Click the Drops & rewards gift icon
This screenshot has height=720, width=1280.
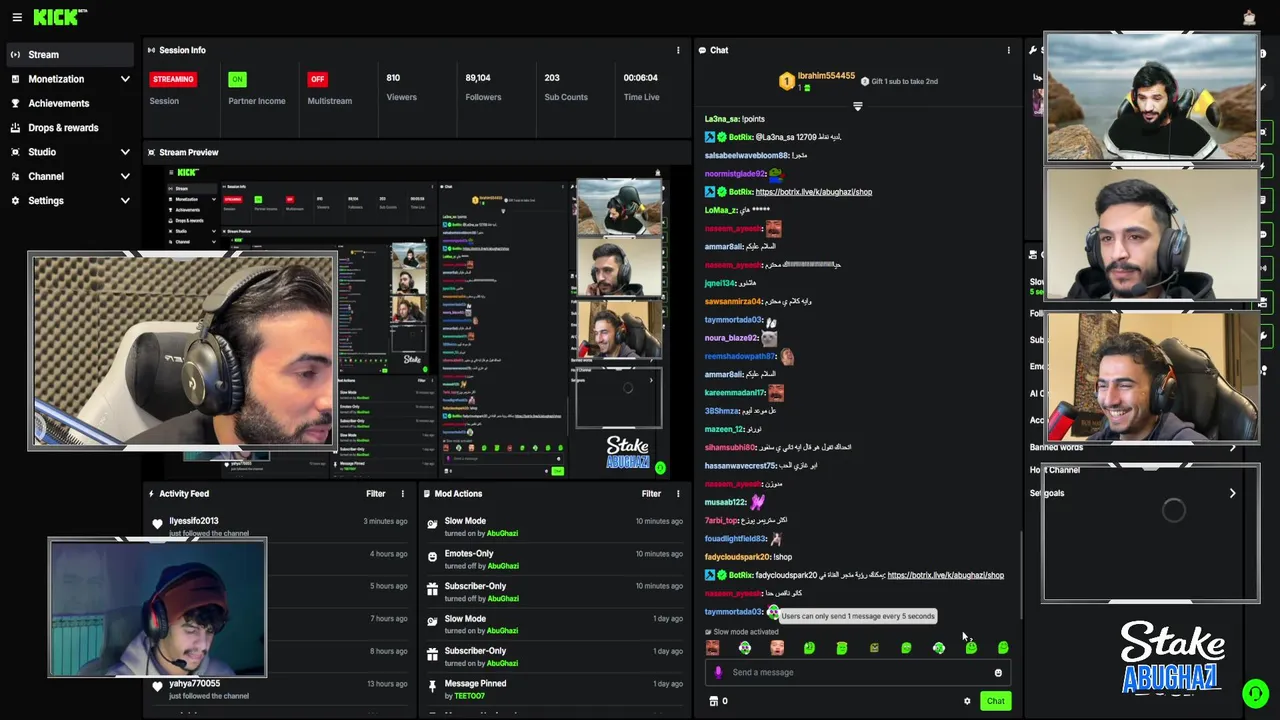pos(16,128)
